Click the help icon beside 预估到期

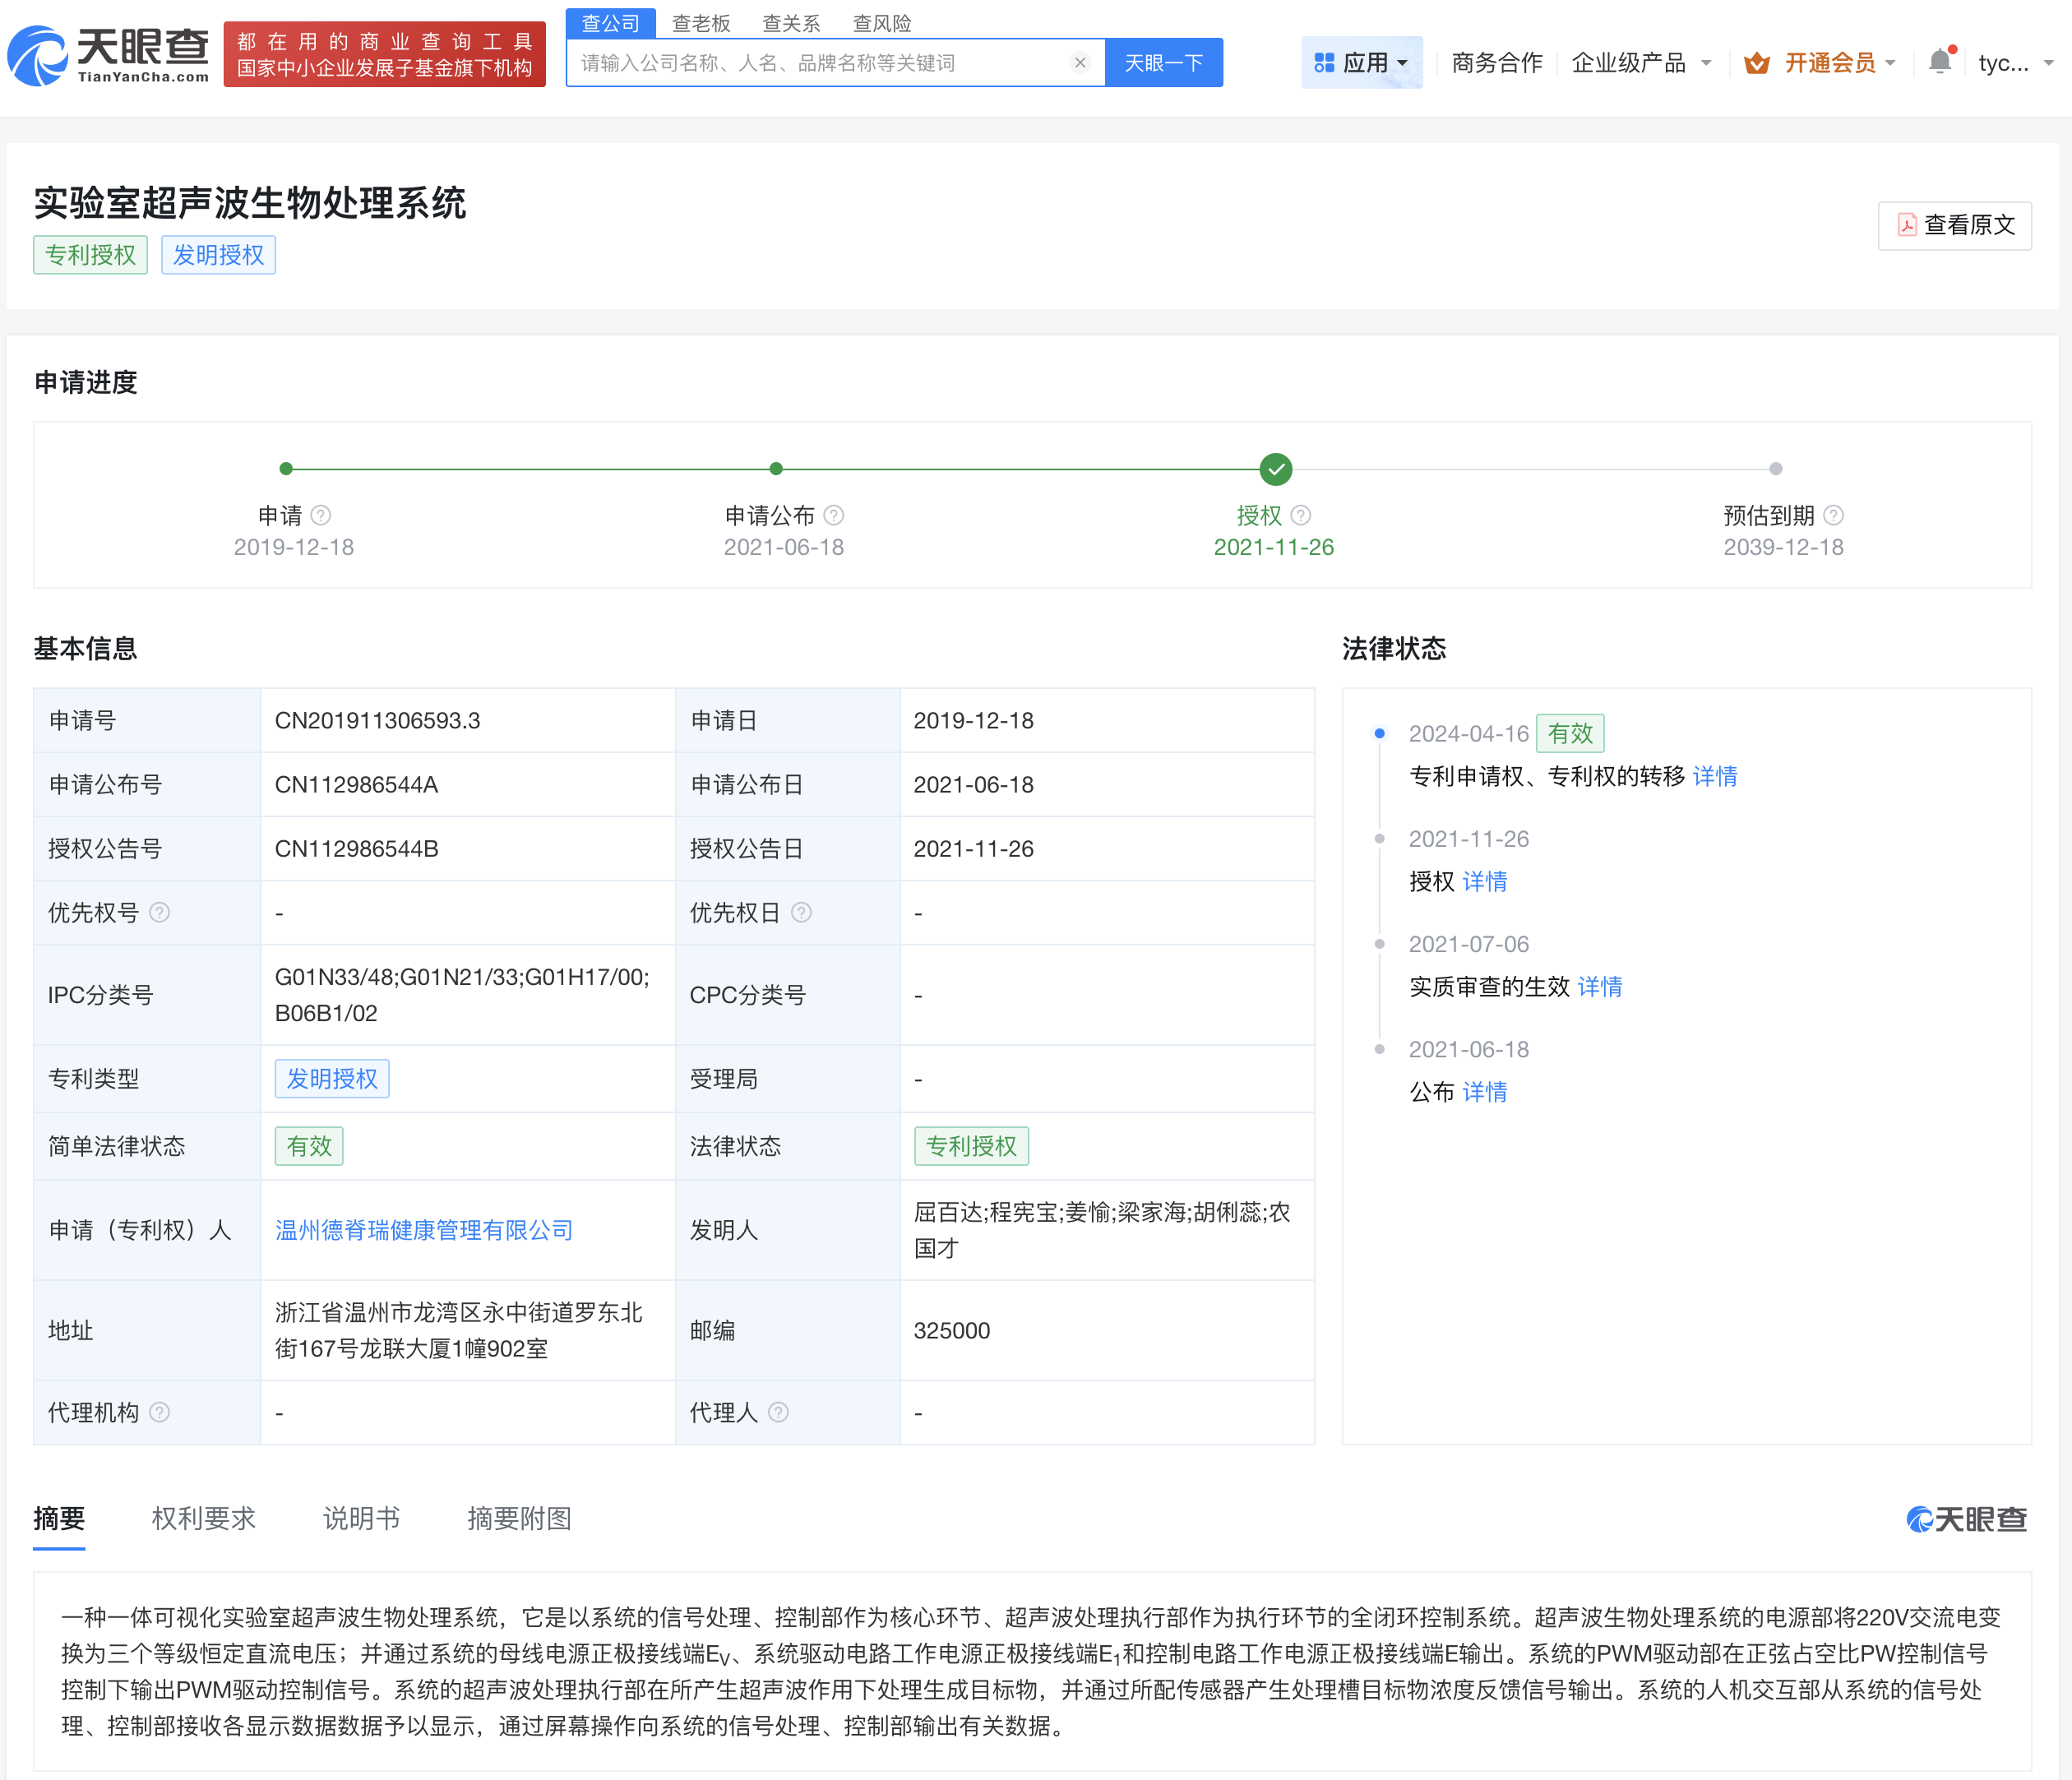(x=1833, y=515)
